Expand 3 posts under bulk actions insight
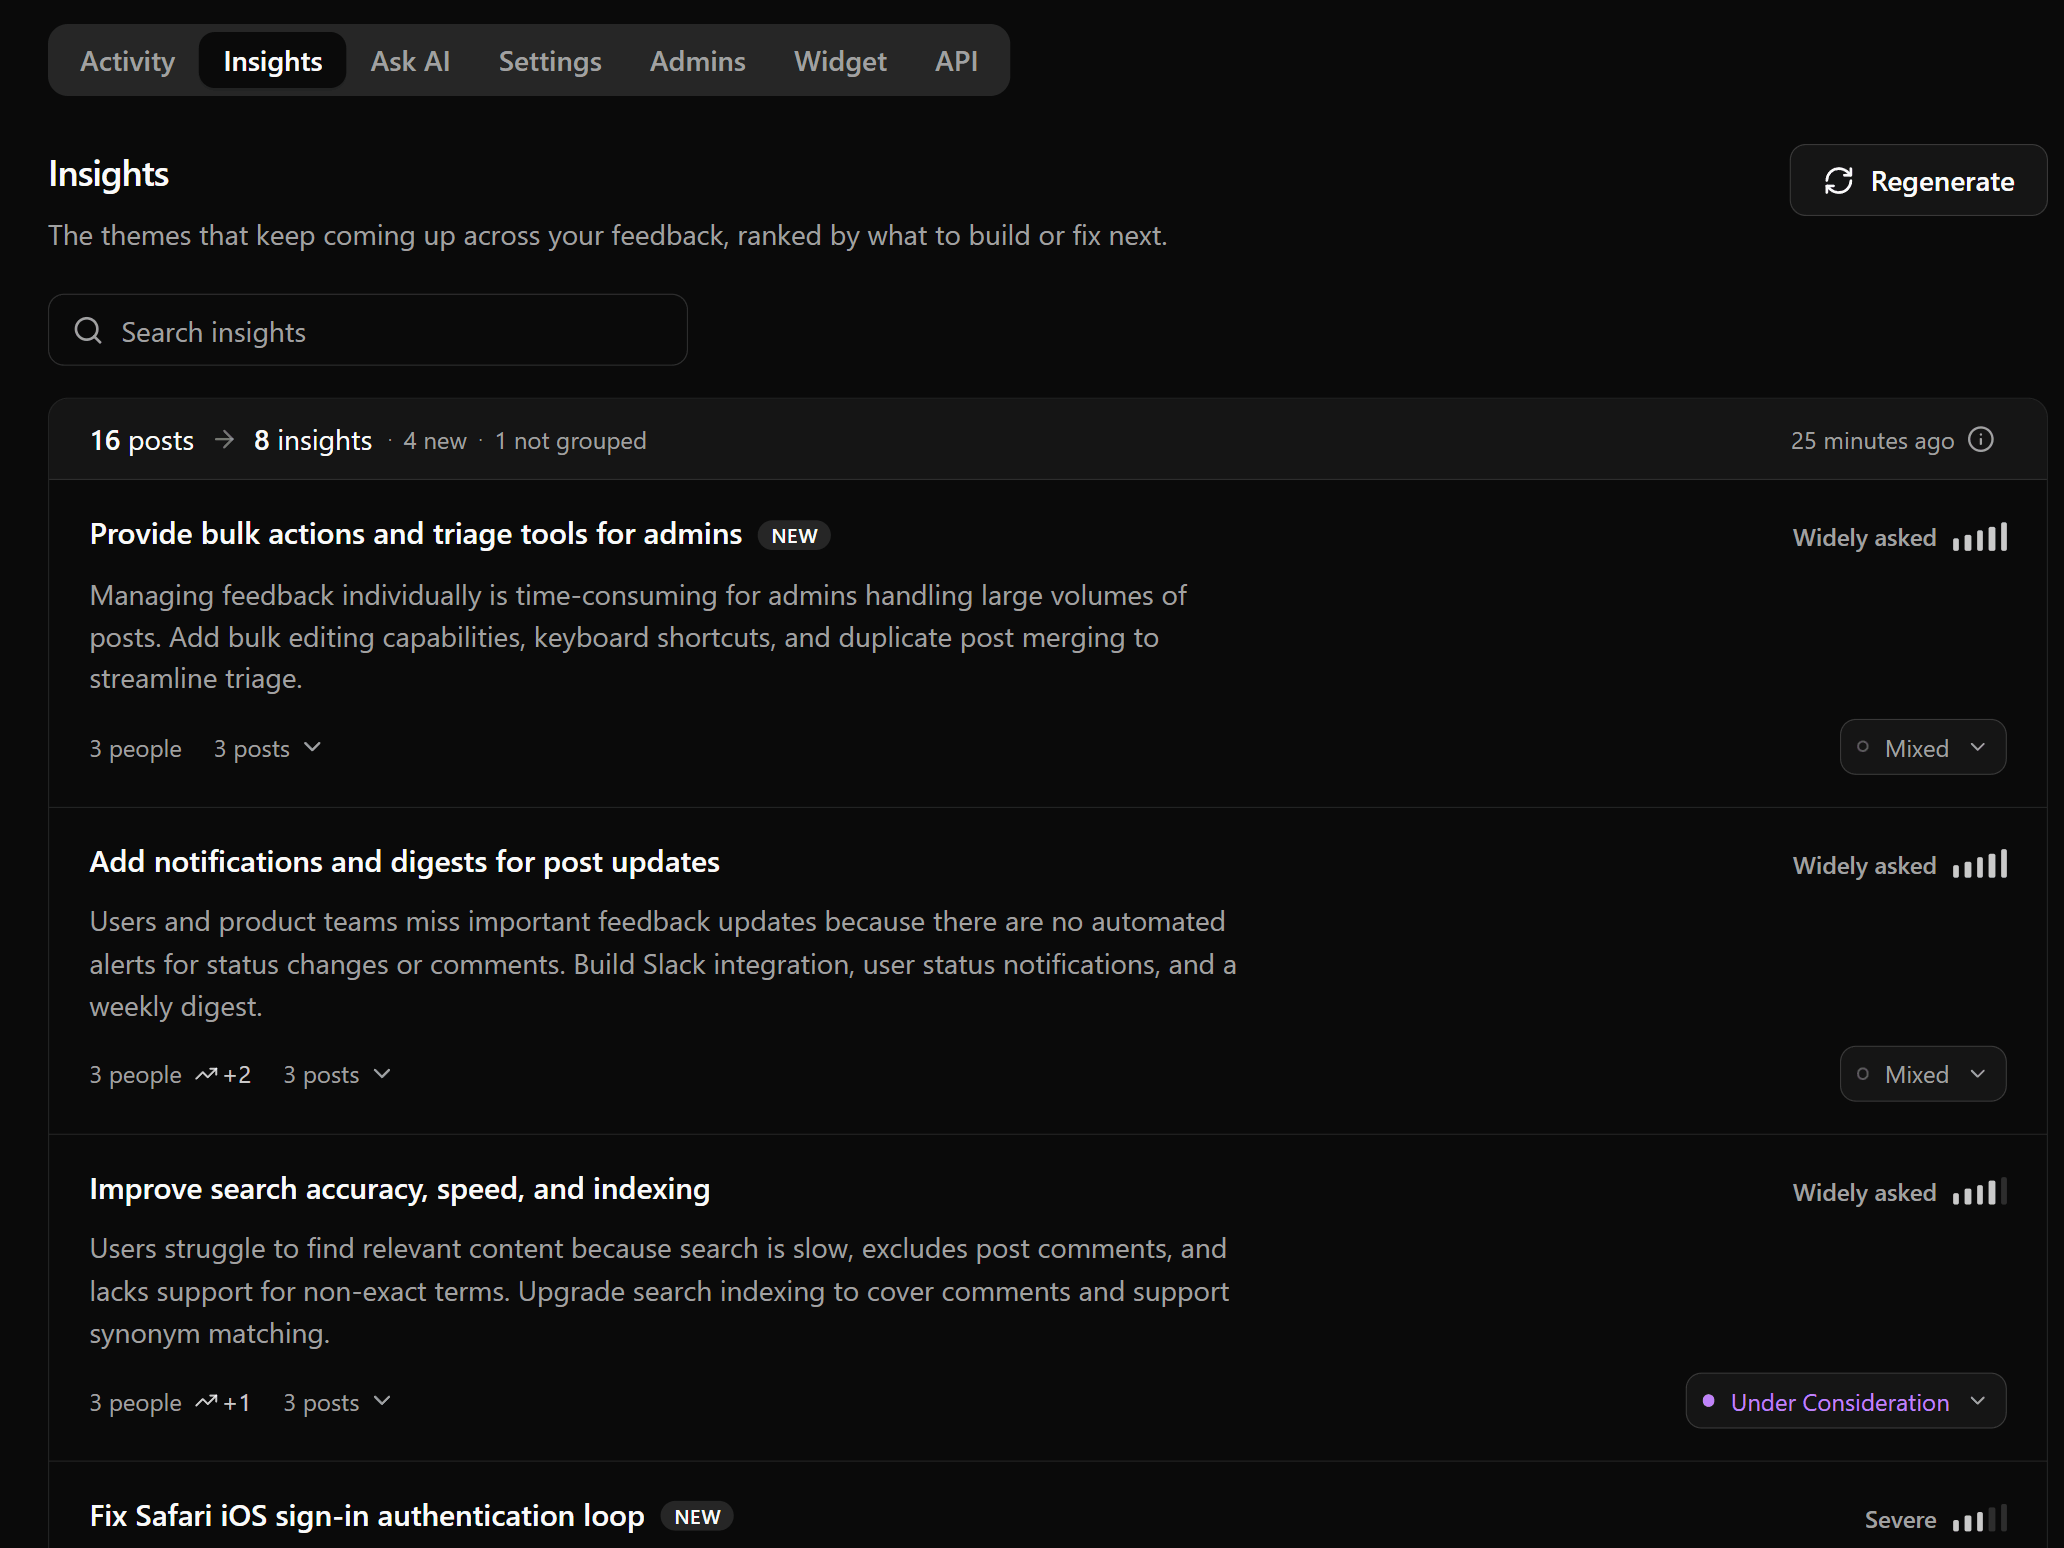The width and height of the screenshot is (2064, 1548). 267,748
